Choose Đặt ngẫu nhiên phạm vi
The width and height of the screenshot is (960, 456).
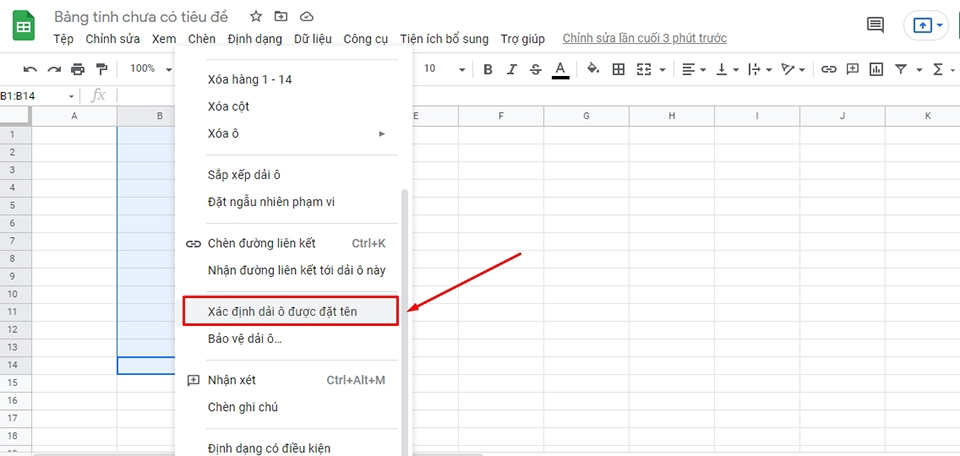click(x=293, y=202)
